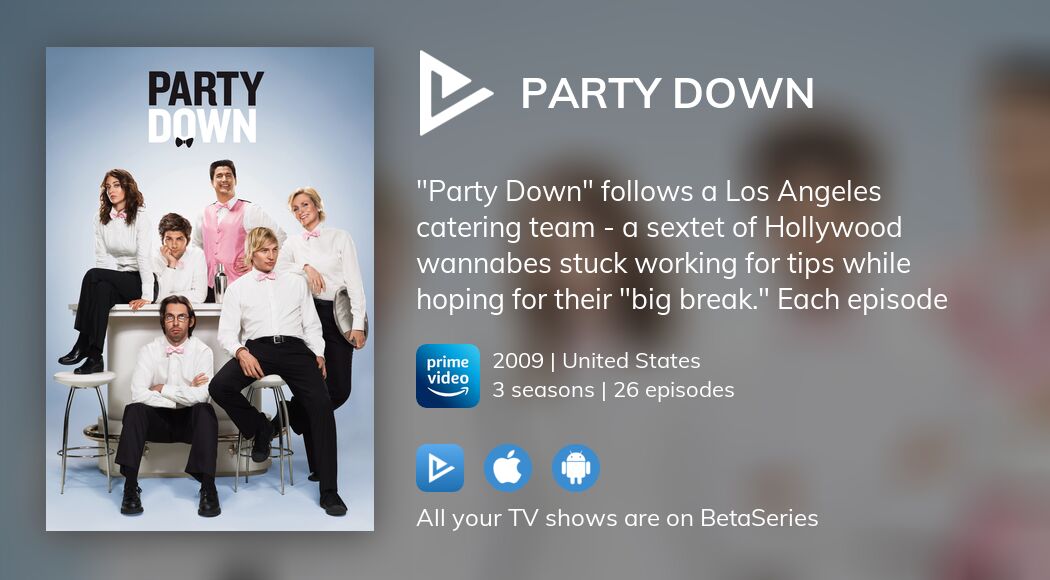Click the large white BetaSeries triangle logo
Viewport: 1050px width, 580px height.
pos(453,93)
